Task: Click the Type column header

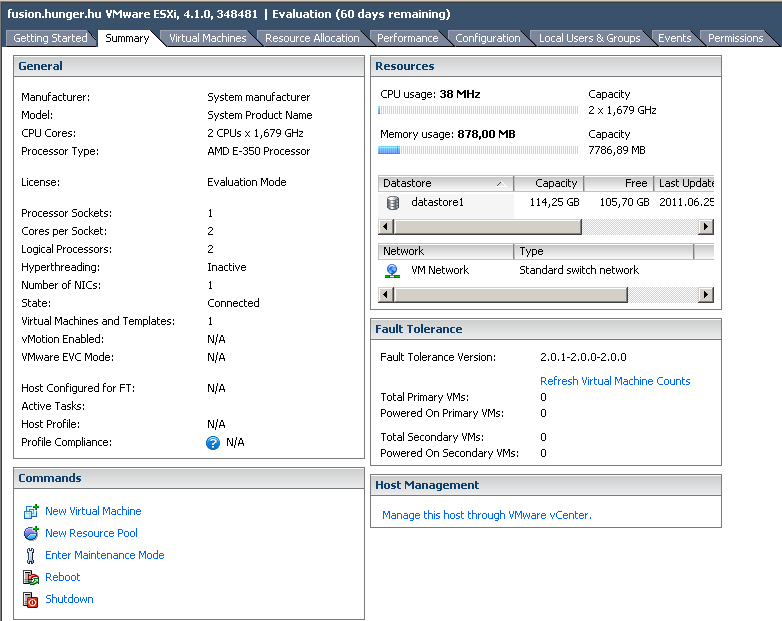Action: (x=603, y=251)
